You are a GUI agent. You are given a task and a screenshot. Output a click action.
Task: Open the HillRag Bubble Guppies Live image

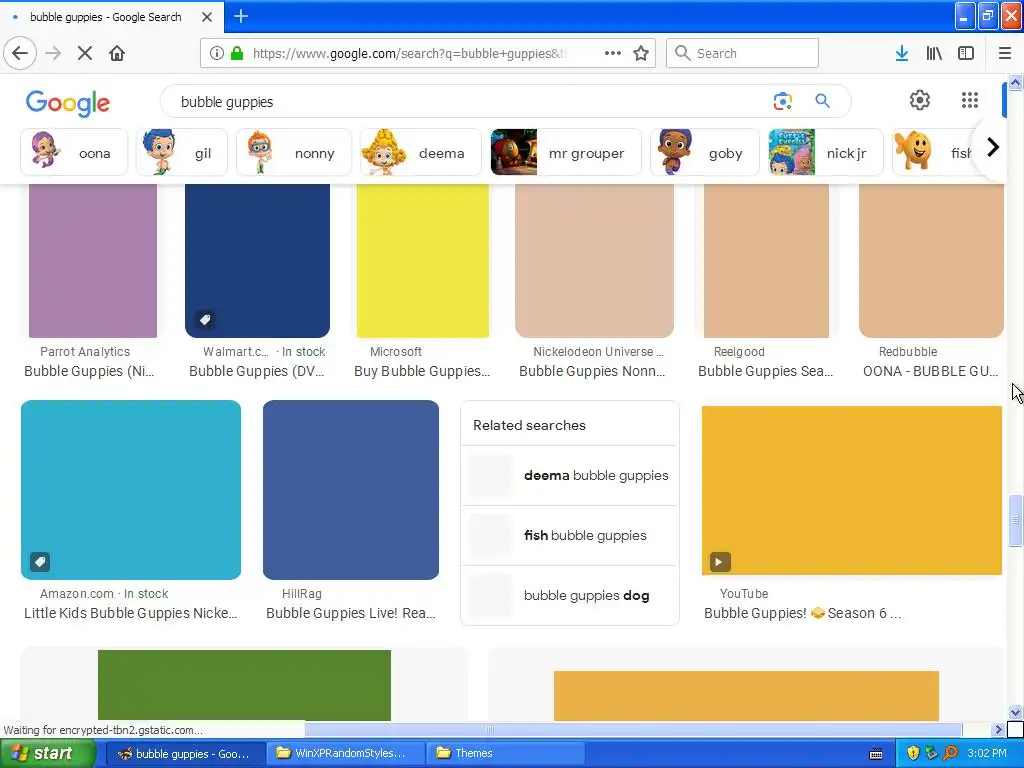(351, 490)
